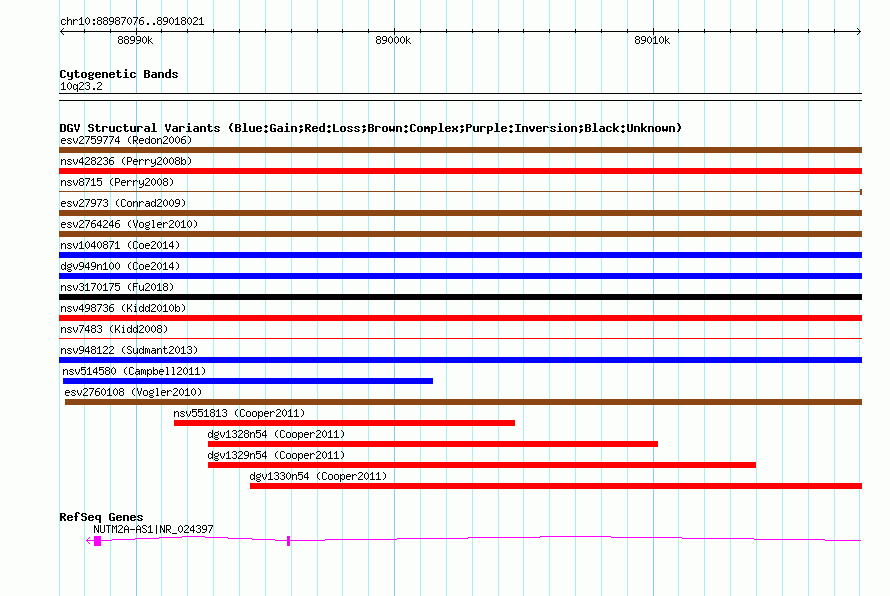The image size is (890, 596).
Task: Click the 88990k ruler tick label
Action: click(135, 40)
